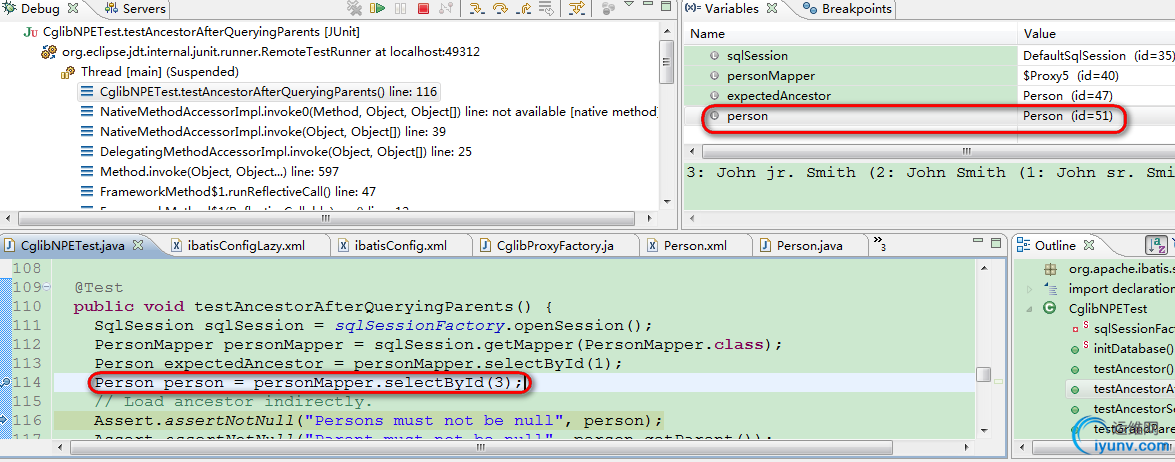Screen dimensions: 1175x462
Task: Close the Variables view tab
Action: click(x=771, y=9)
